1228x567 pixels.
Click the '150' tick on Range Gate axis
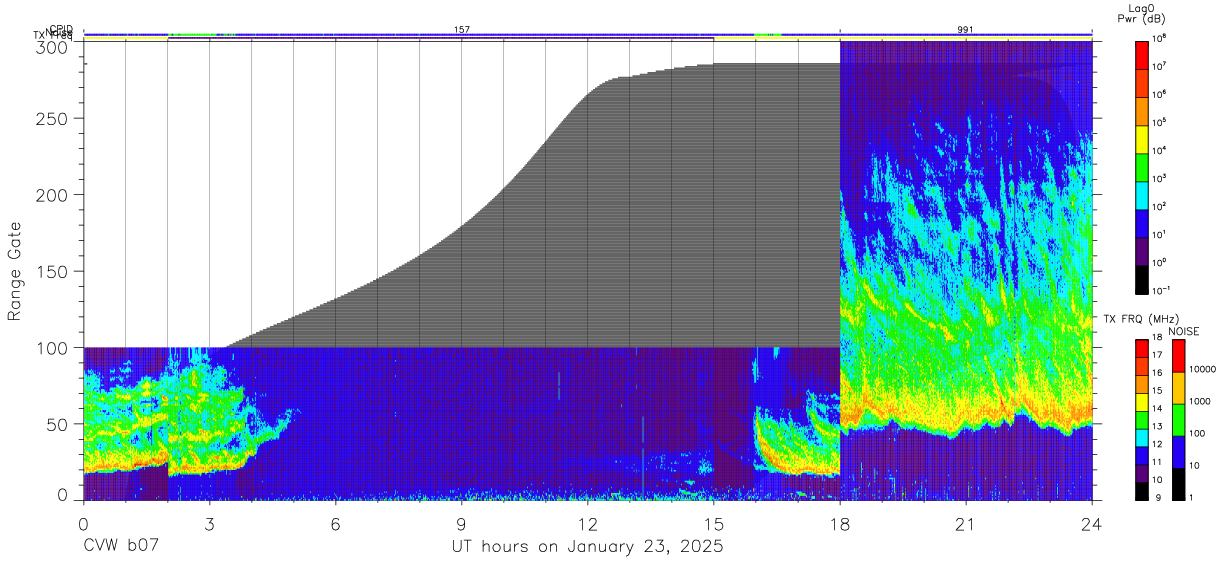click(x=53, y=271)
